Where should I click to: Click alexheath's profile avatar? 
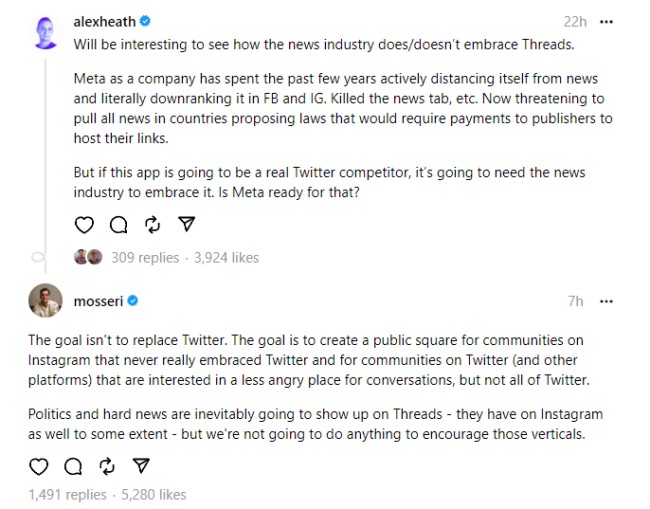45,33
